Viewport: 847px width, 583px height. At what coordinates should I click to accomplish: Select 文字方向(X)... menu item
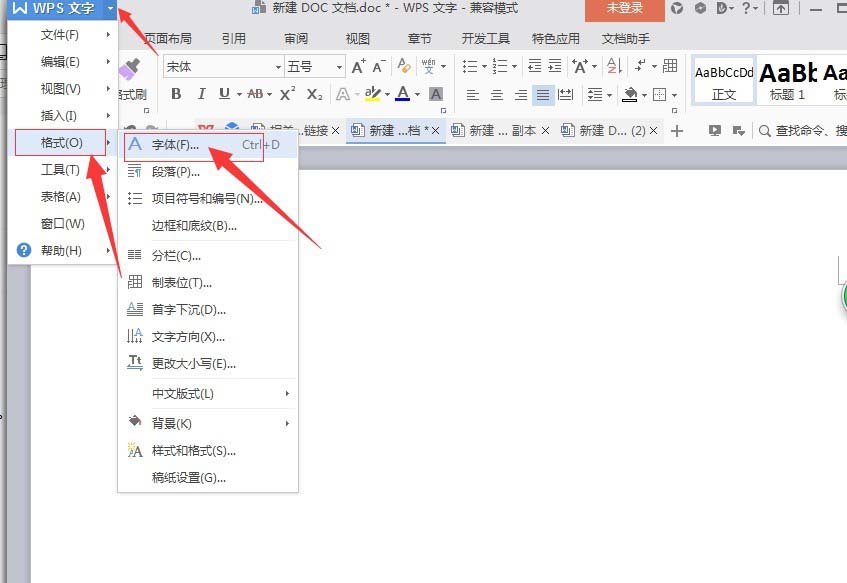point(208,337)
